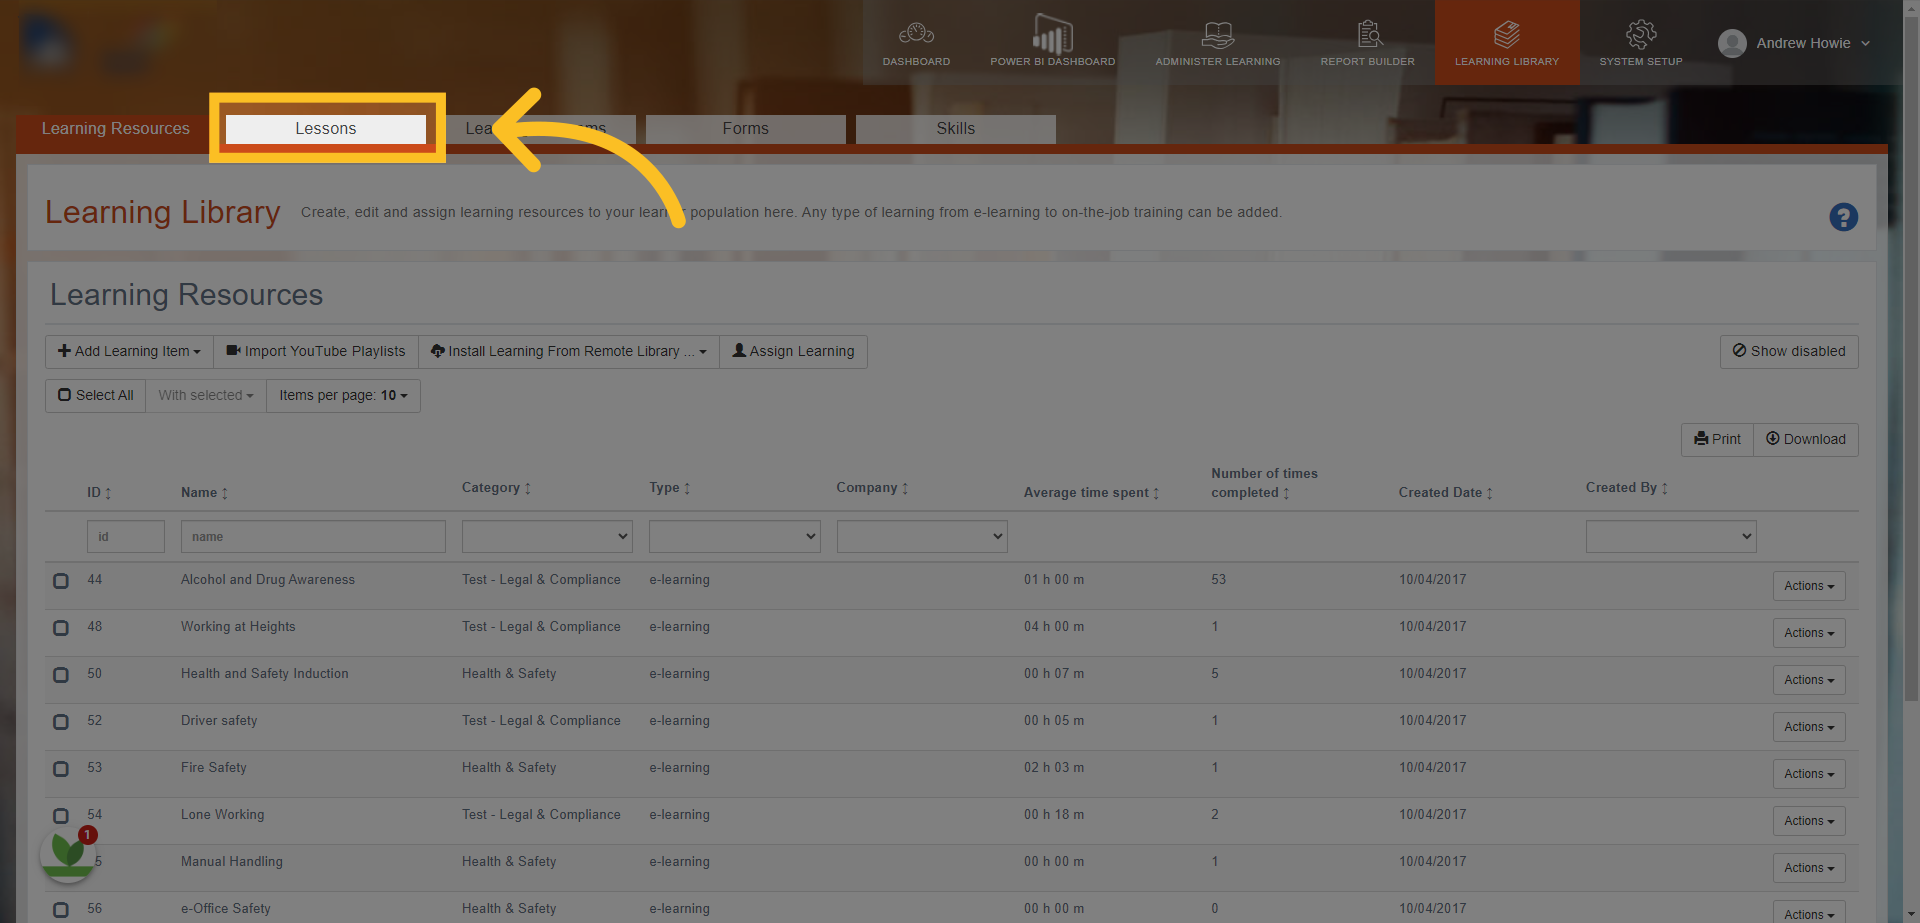
Task: Open the blue help question mark icon
Action: (1843, 217)
